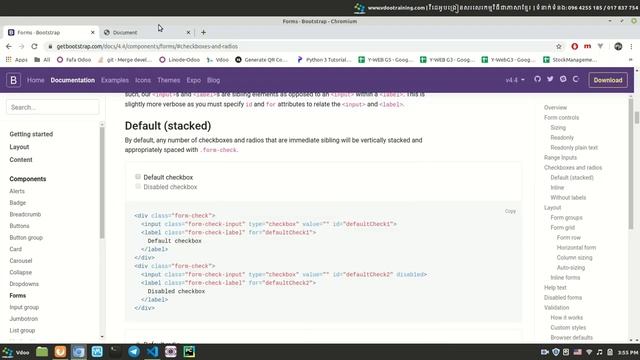
Task: Open Expo in the Bootstrap navbar
Action: [193, 80]
